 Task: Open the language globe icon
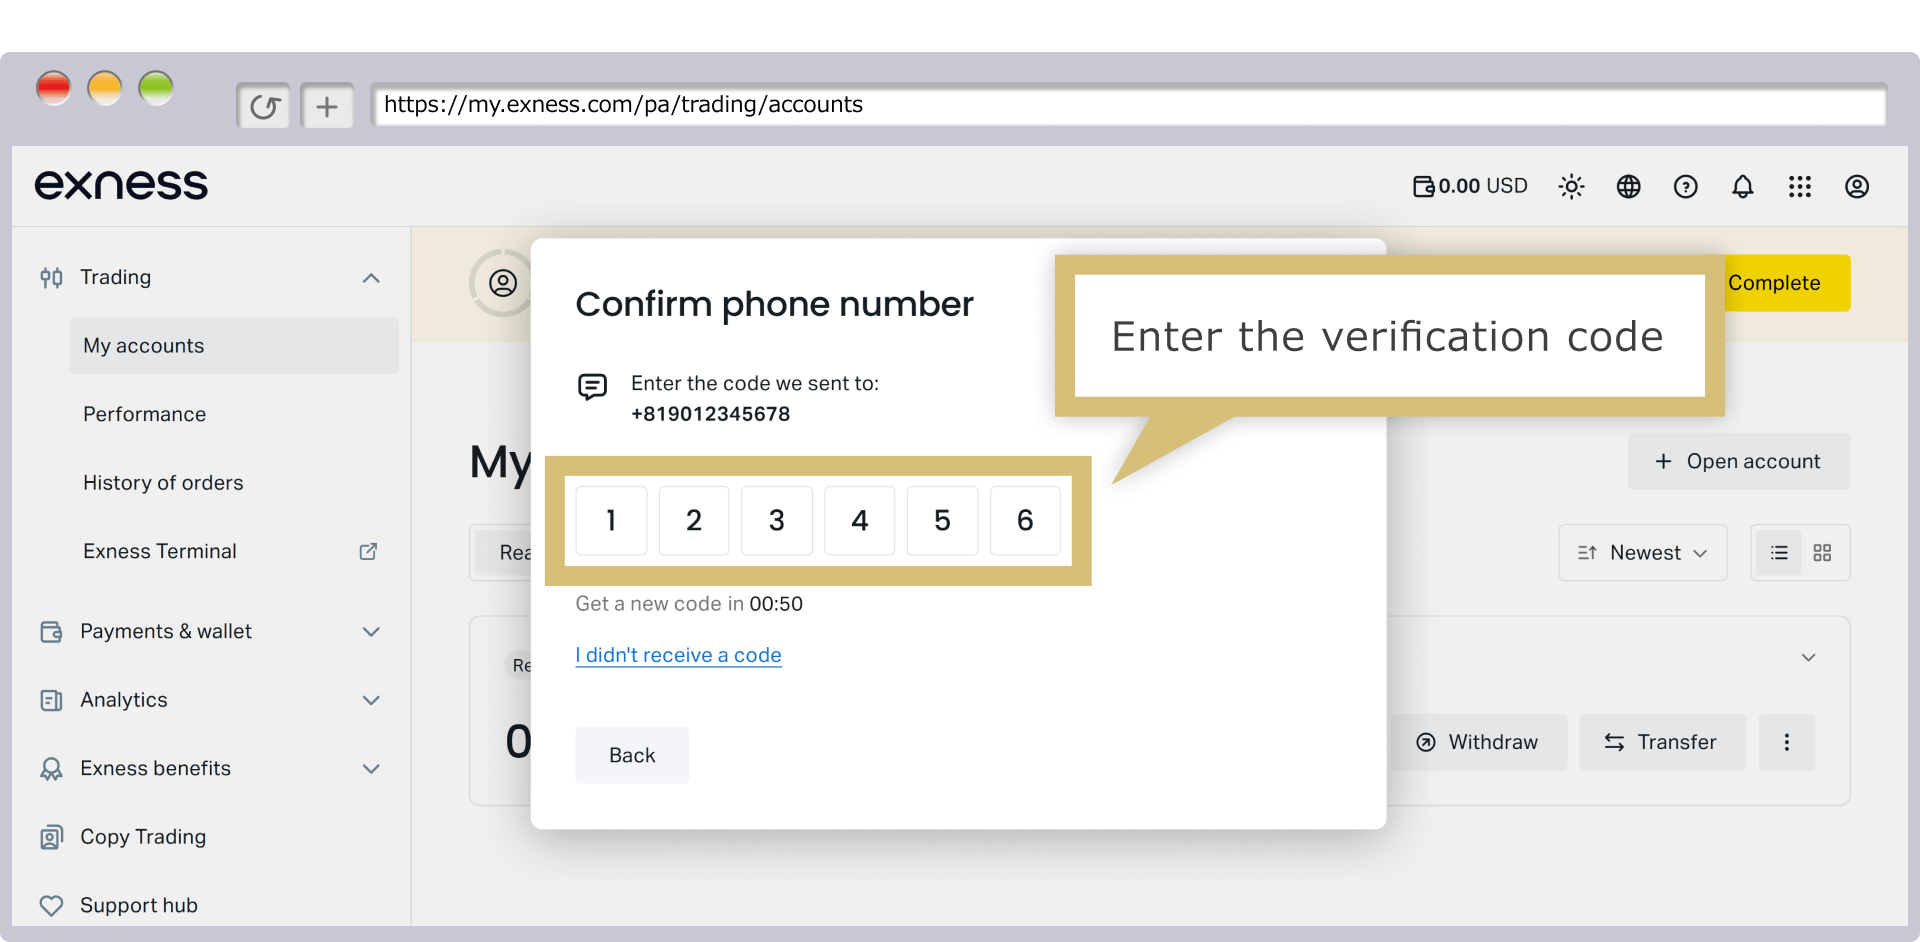(x=1628, y=186)
